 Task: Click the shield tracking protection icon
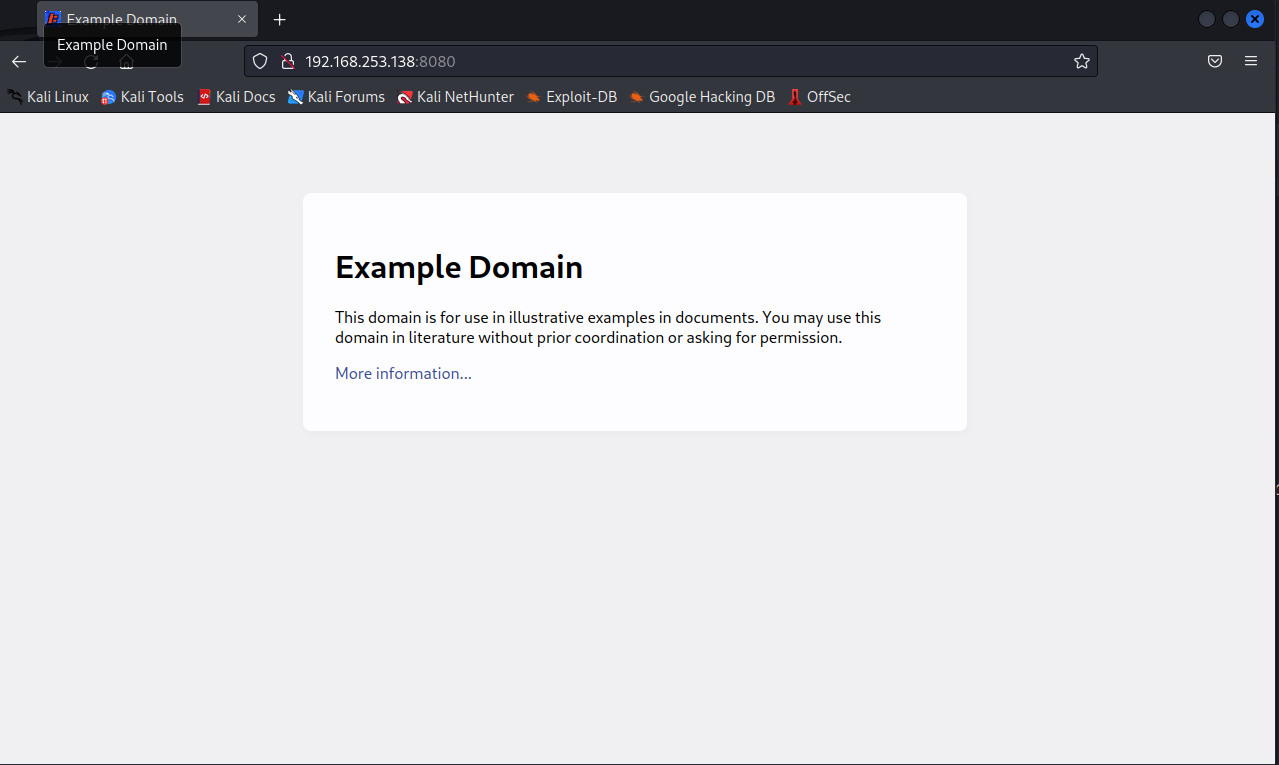260,61
